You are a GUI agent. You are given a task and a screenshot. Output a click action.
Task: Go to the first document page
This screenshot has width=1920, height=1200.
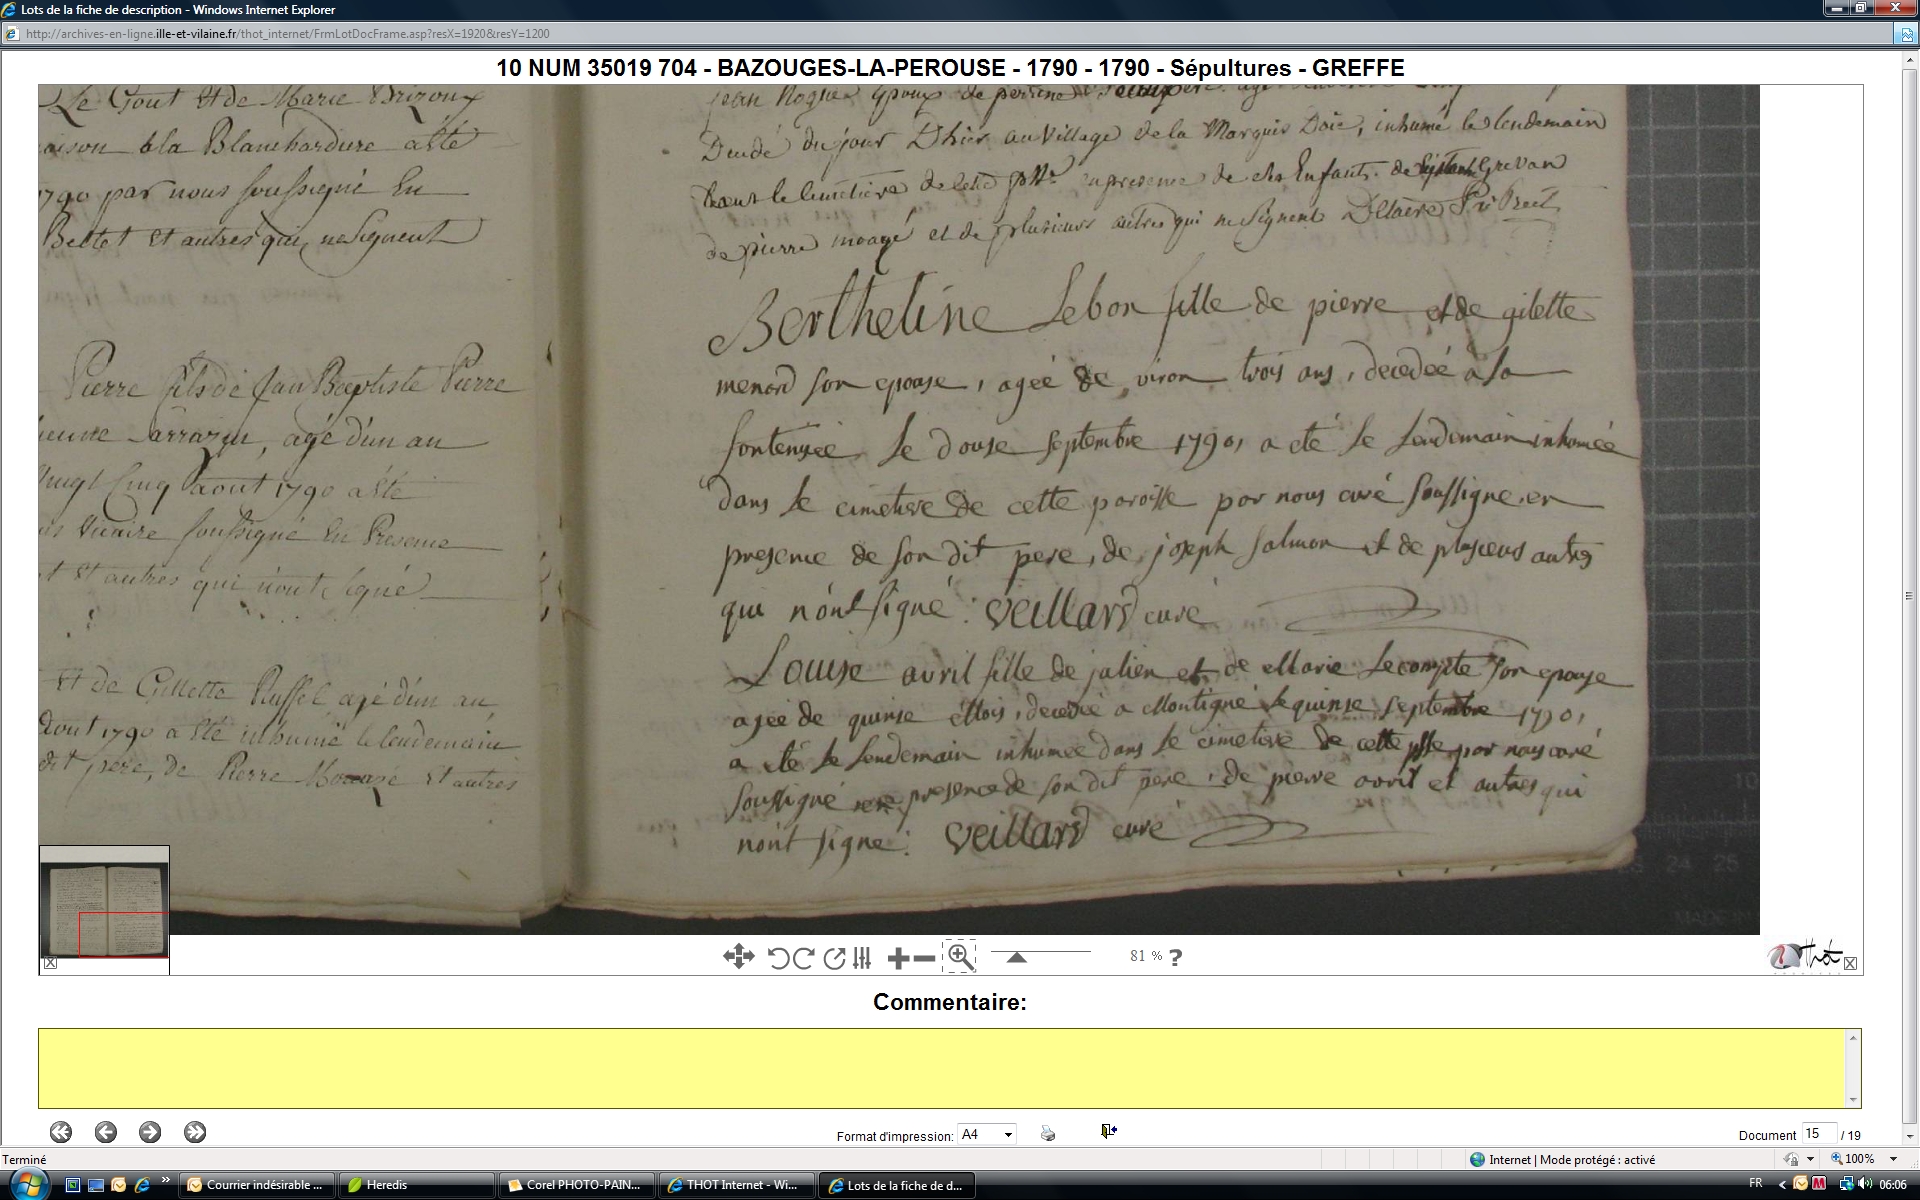tap(61, 1132)
